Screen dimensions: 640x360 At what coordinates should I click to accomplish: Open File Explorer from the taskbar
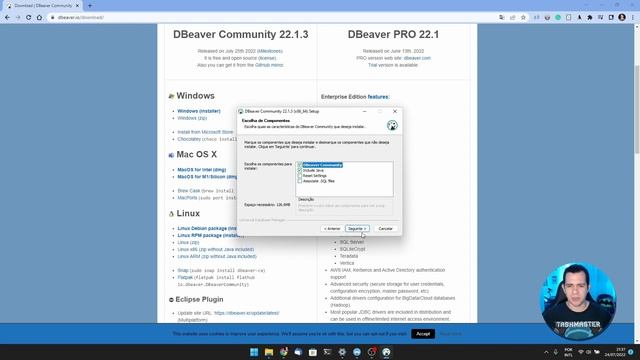pyautogui.click(x=269, y=352)
